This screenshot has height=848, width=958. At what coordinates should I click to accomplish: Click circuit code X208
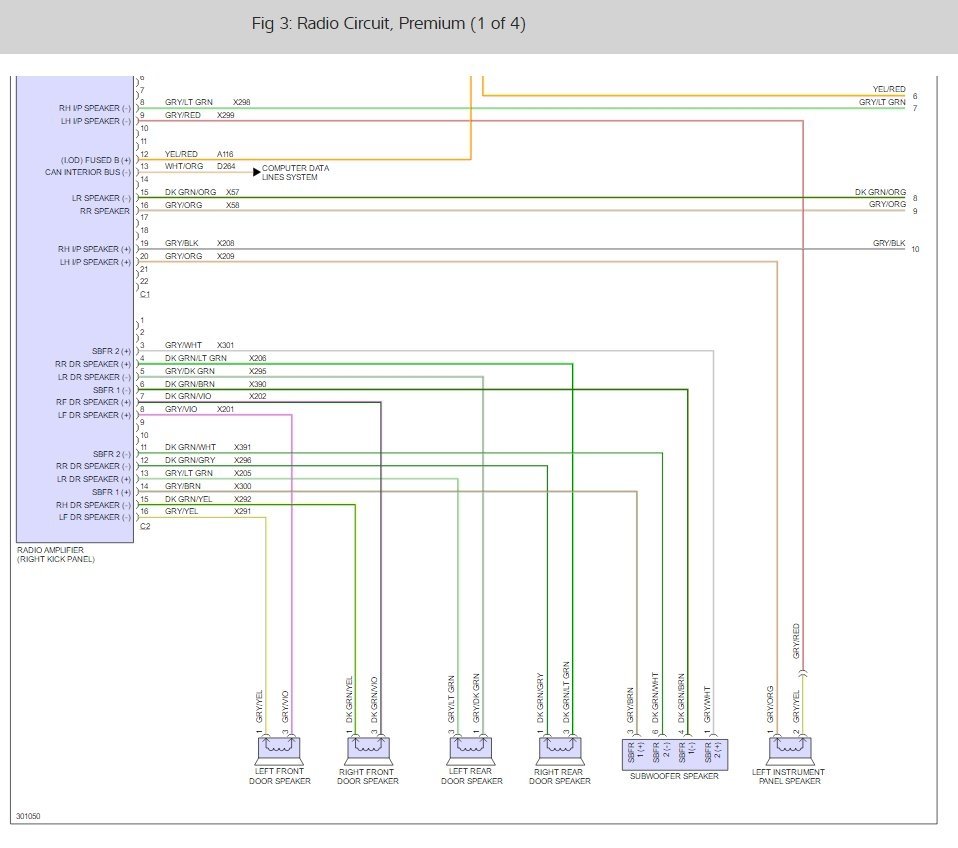click(x=225, y=243)
